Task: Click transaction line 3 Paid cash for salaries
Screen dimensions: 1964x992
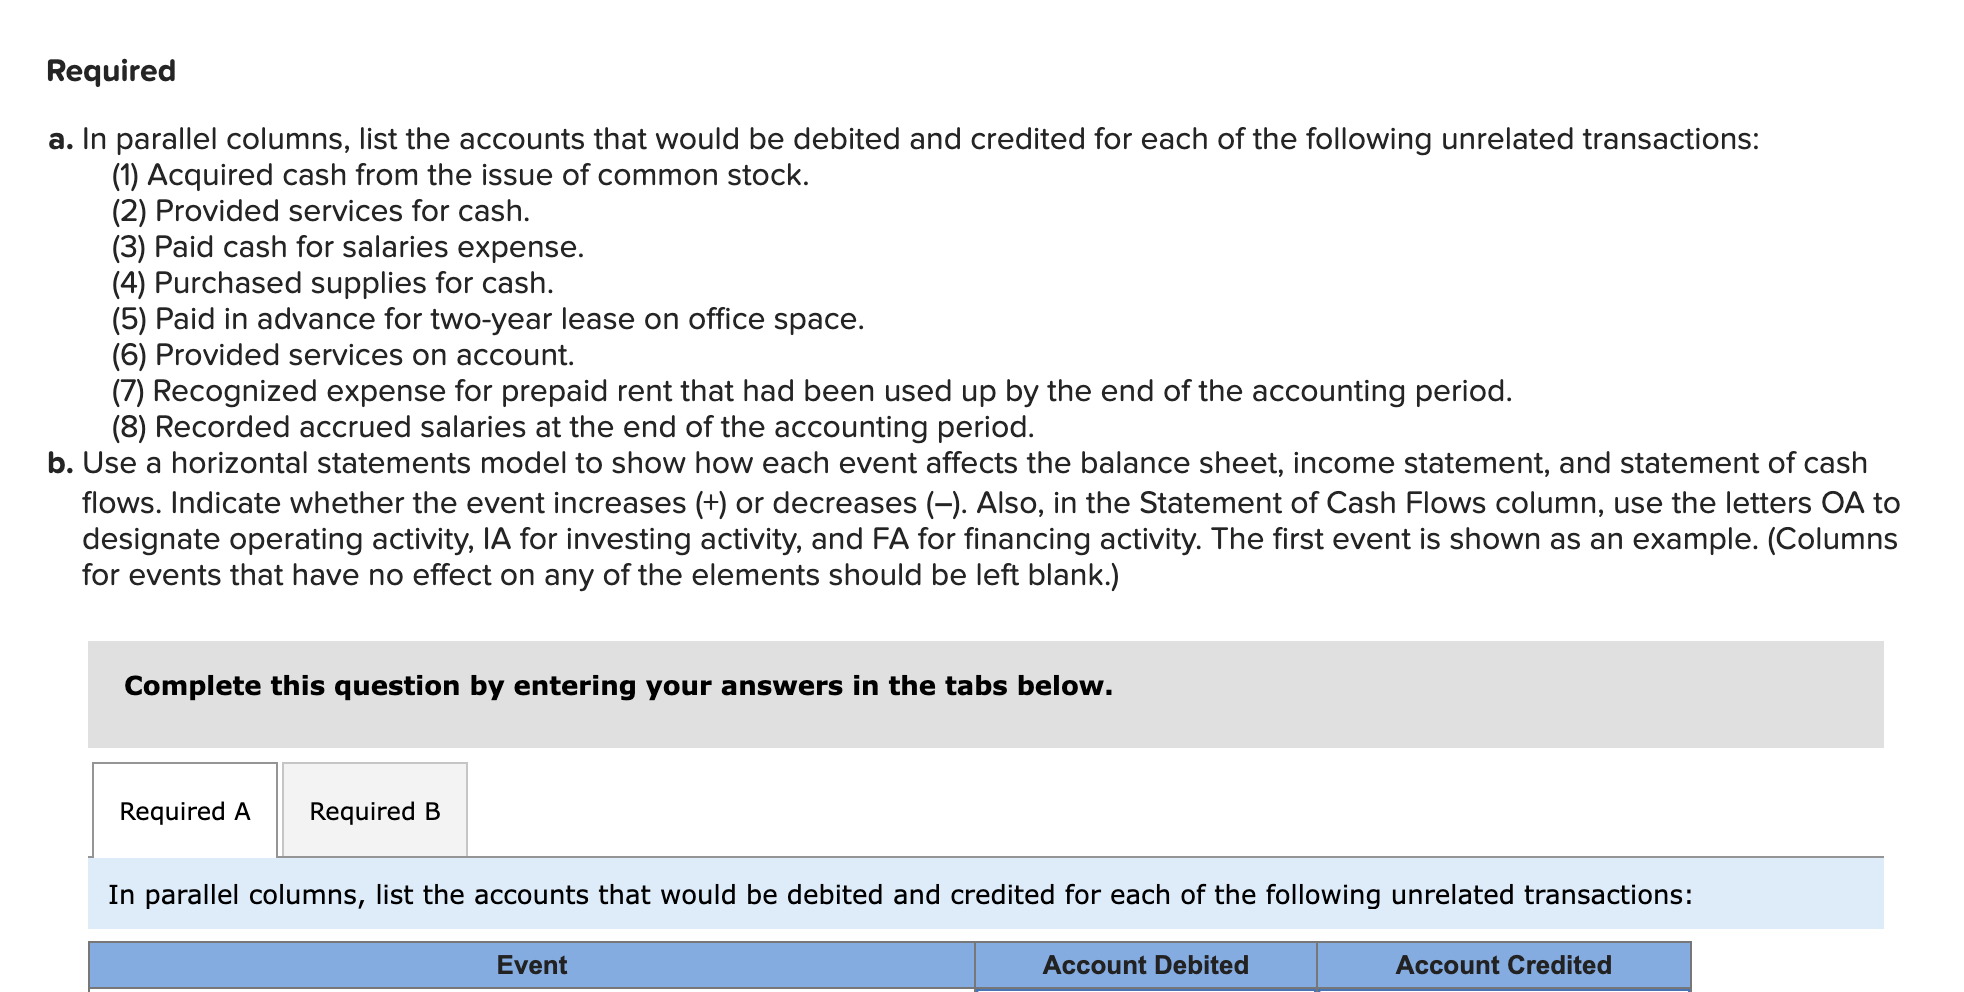Action: (x=347, y=247)
